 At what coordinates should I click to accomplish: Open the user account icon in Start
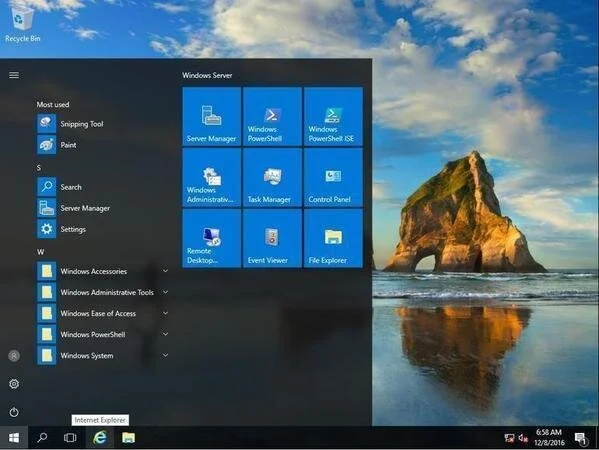coord(14,356)
